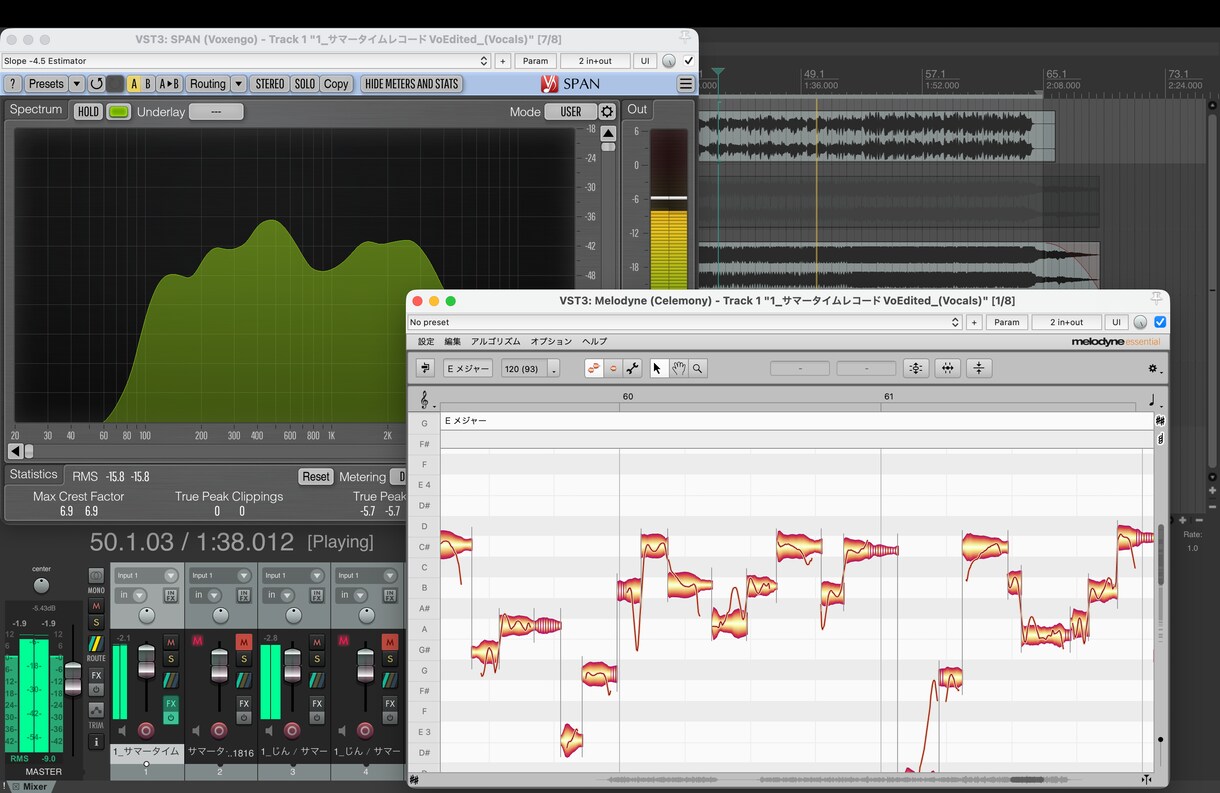Click Melodyne track-follow playback icon
This screenshot has width=1220, height=793.
[426, 369]
